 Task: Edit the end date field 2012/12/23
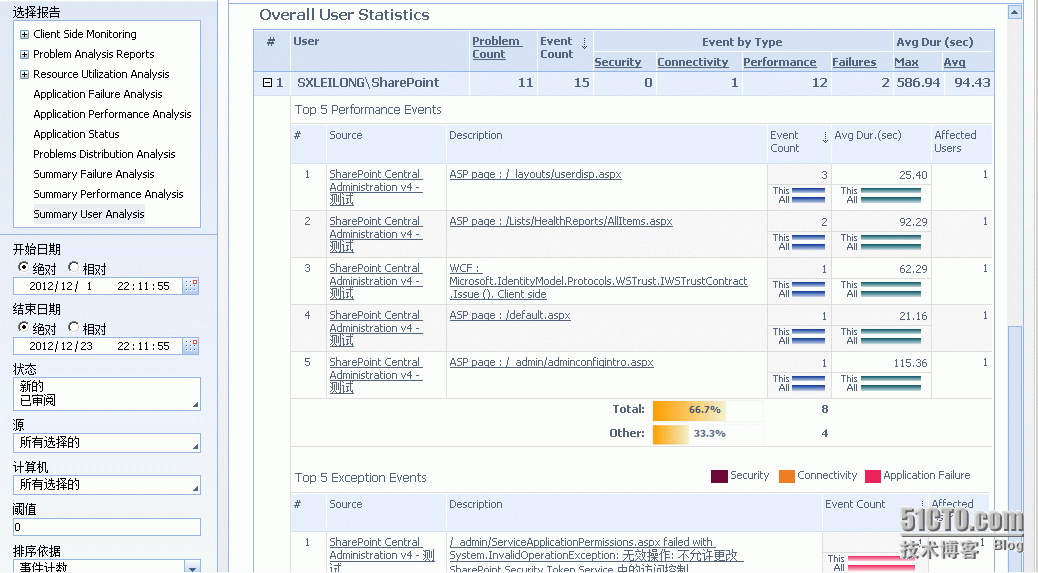coord(98,345)
